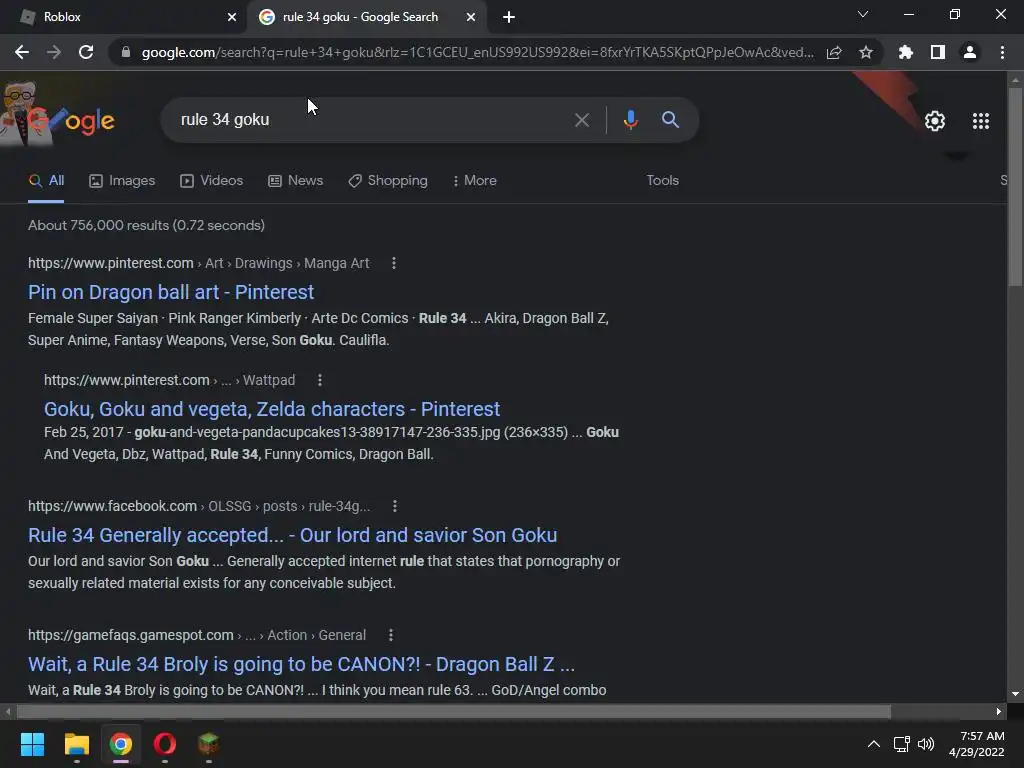Close the Google Search tab

(471, 17)
